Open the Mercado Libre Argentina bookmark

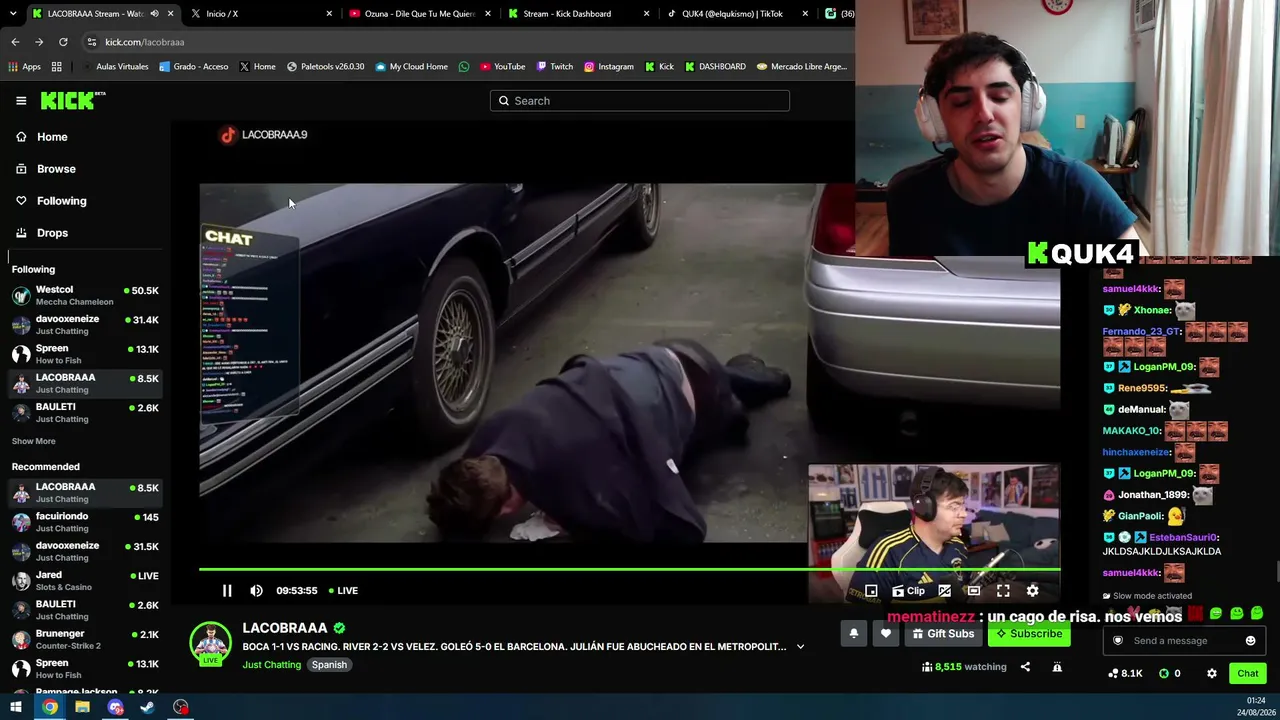tap(802, 67)
